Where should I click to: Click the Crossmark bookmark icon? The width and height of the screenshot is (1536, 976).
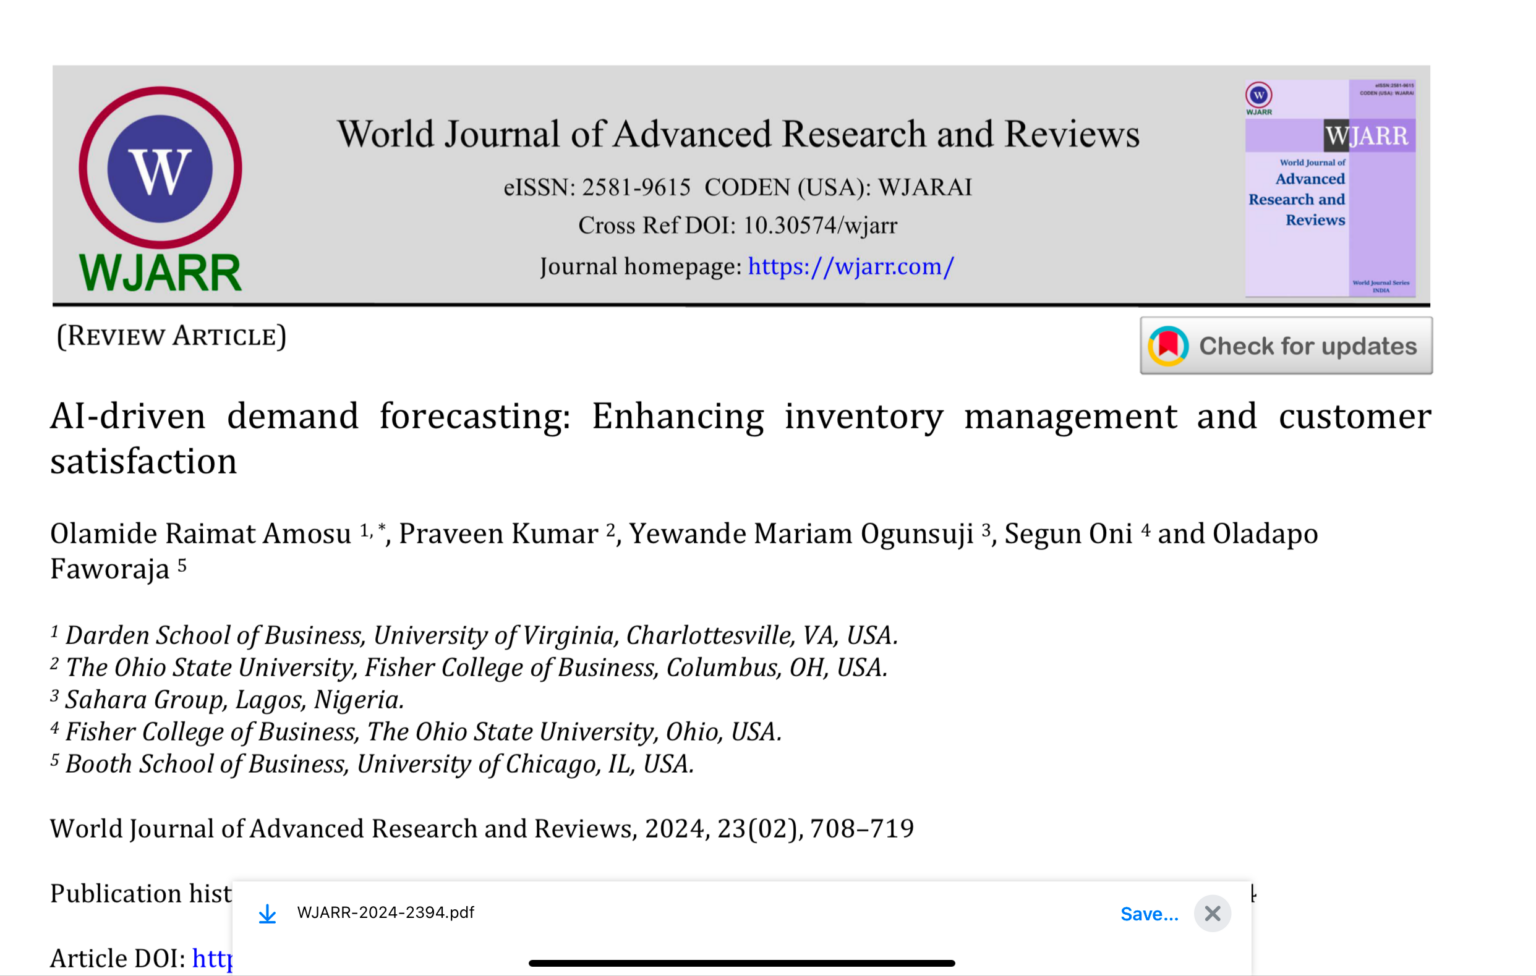[1168, 346]
